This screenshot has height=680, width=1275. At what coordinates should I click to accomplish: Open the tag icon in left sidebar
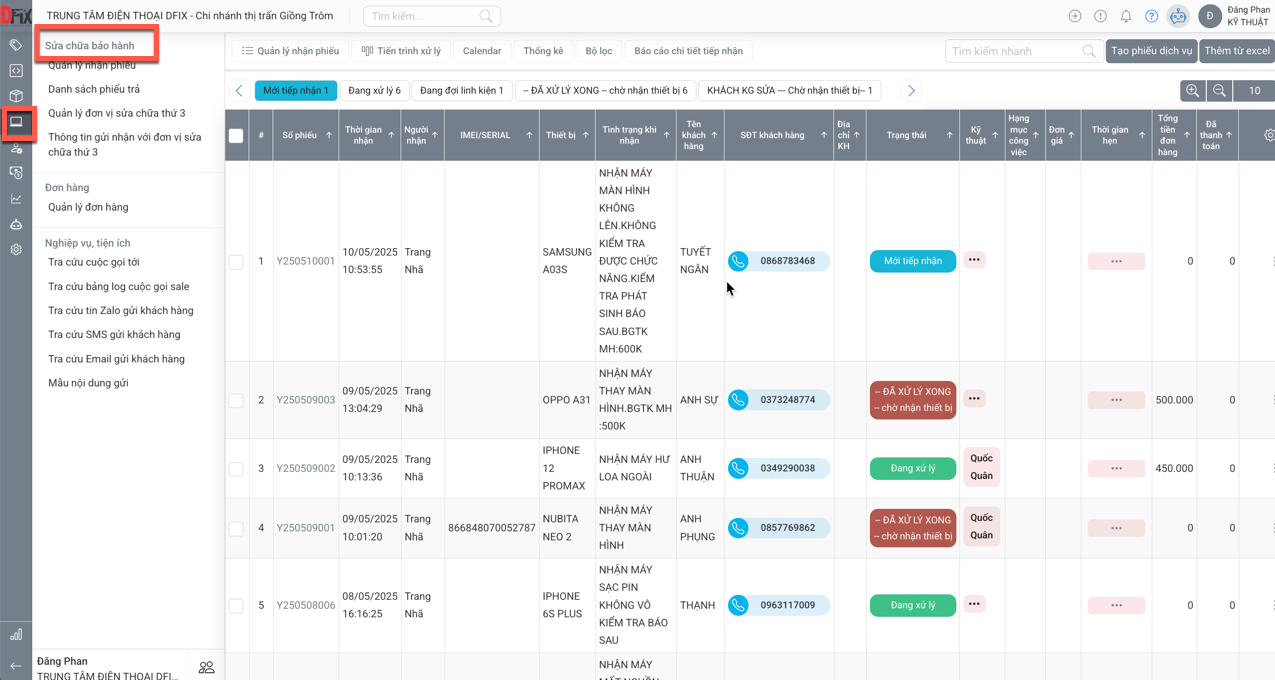pyautogui.click(x=16, y=45)
